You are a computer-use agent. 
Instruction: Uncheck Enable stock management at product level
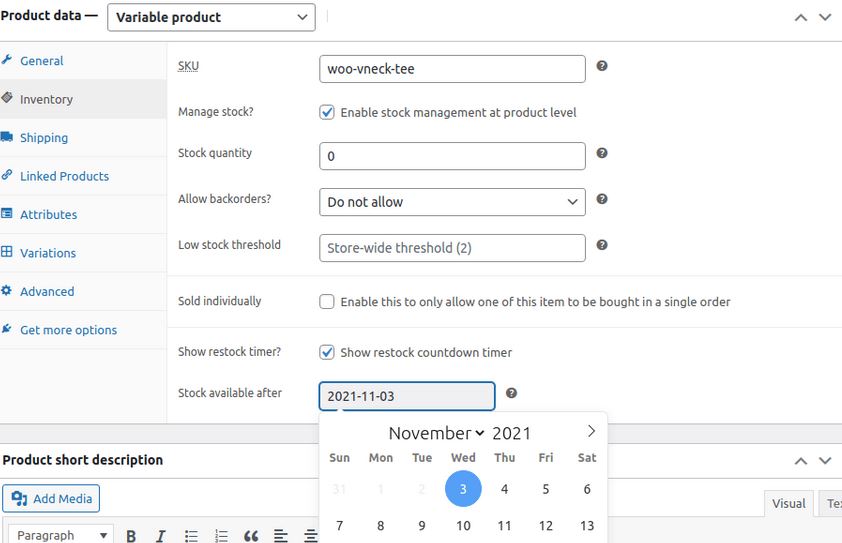326,112
